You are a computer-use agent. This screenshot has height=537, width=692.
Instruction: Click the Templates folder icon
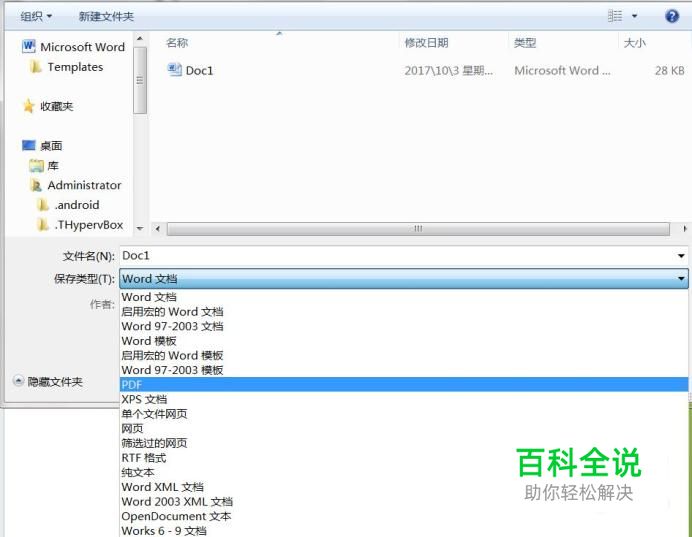(35, 67)
